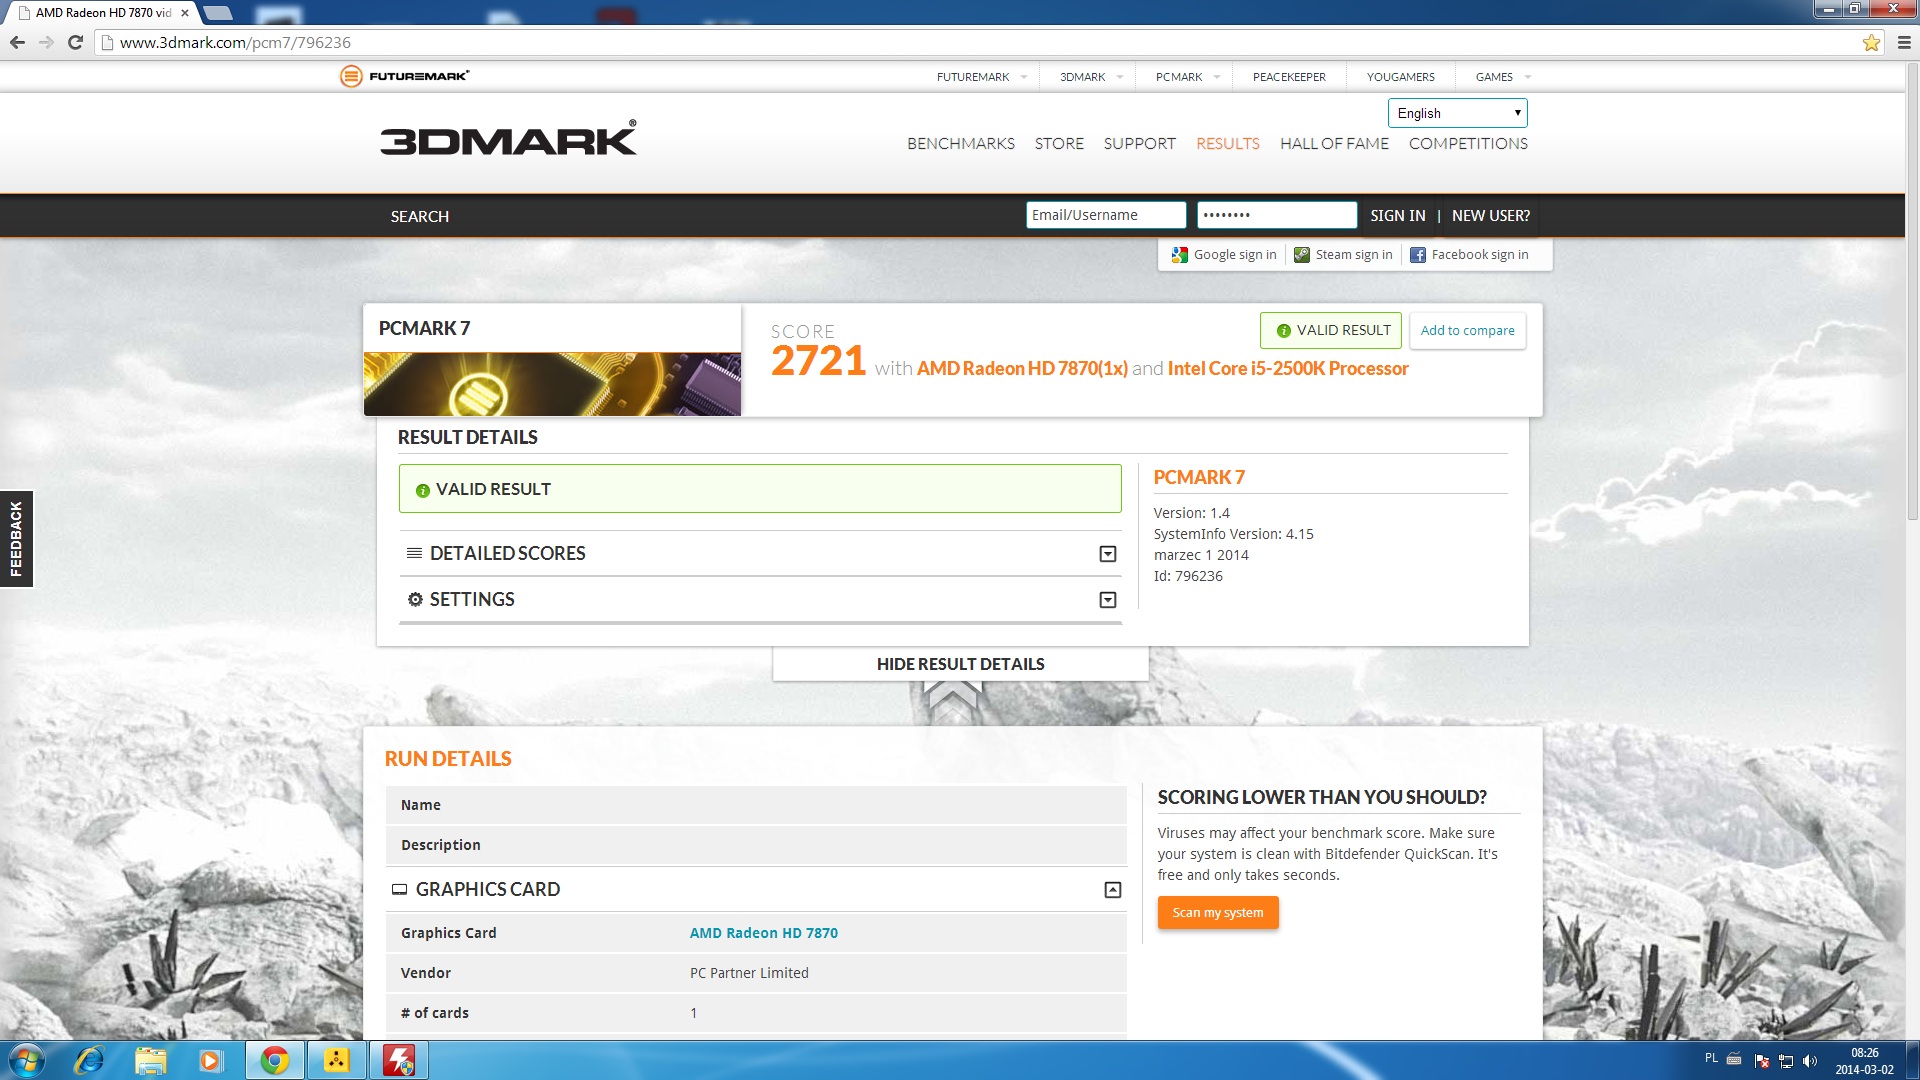Open Windows Start button

click(26, 1060)
